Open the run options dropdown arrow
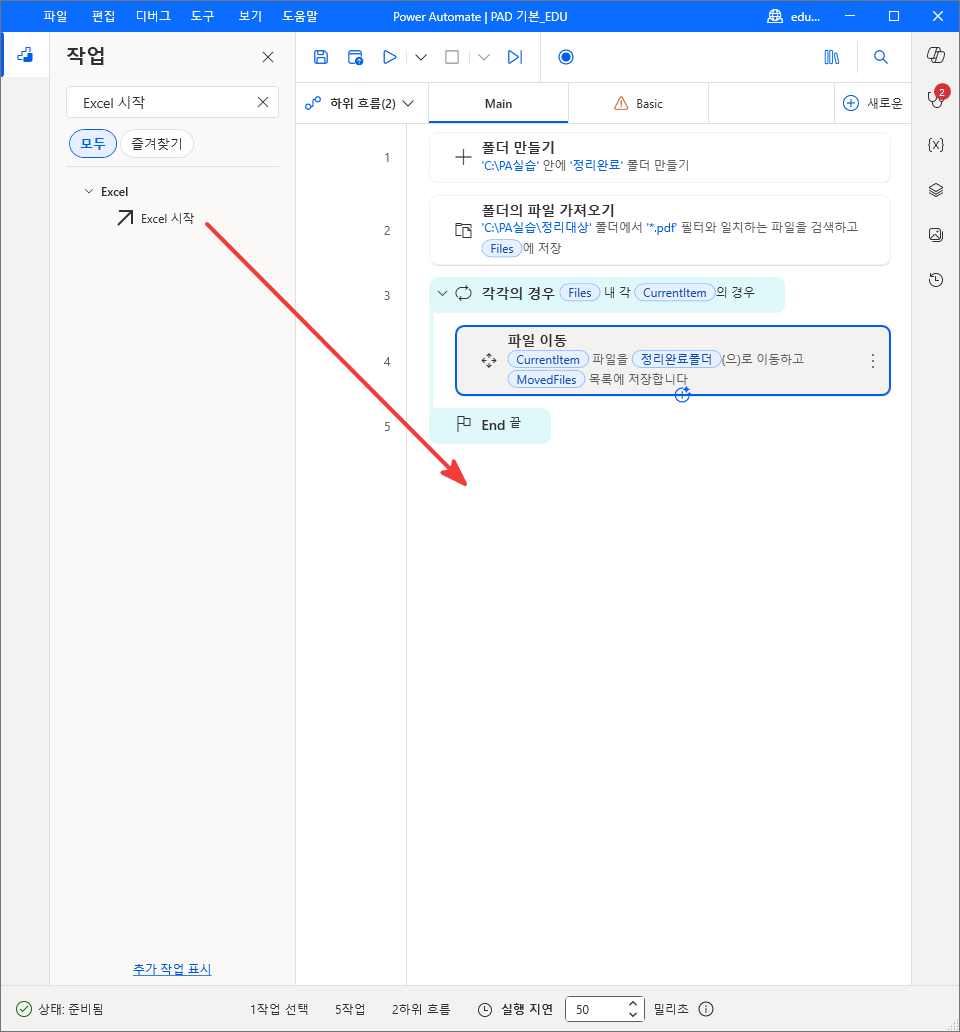 point(421,57)
